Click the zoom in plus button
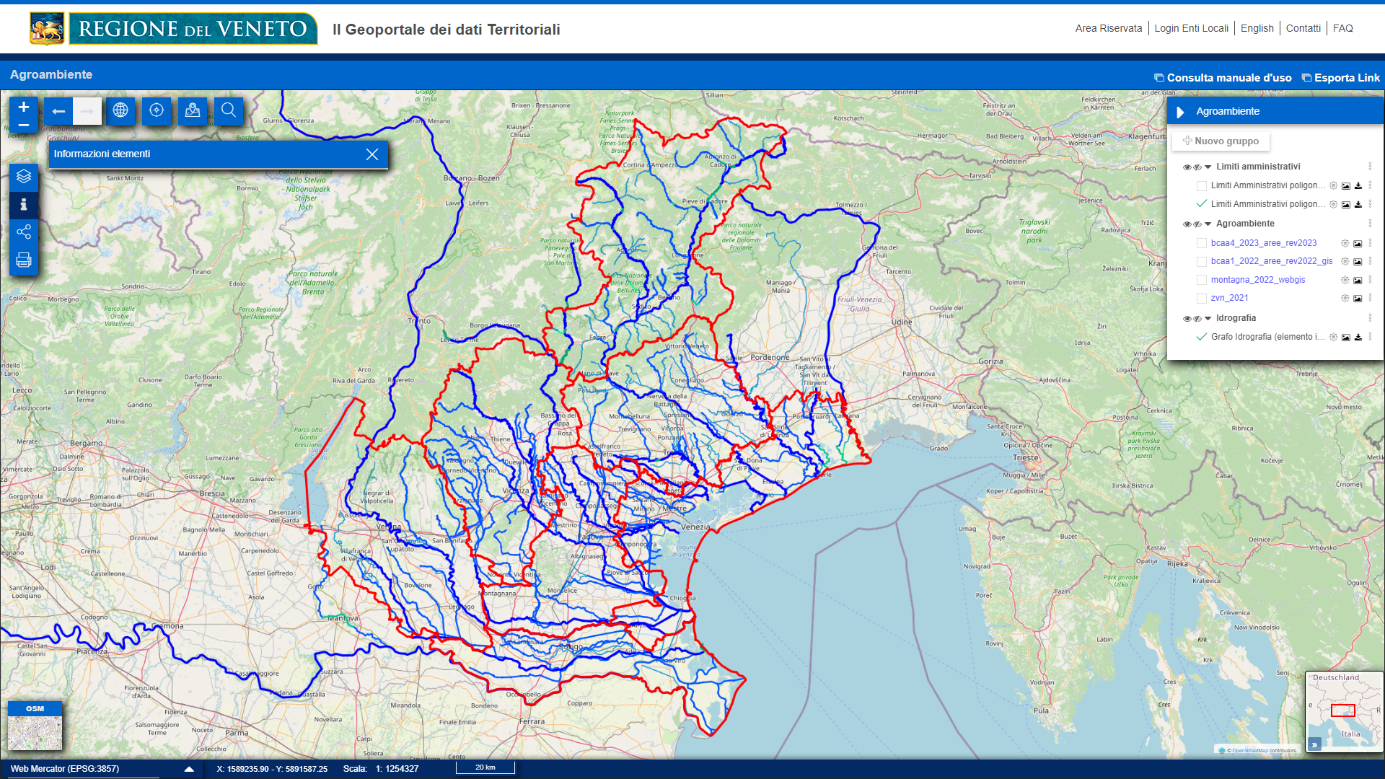The height and width of the screenshot is (779, 1385). (23, 106)
